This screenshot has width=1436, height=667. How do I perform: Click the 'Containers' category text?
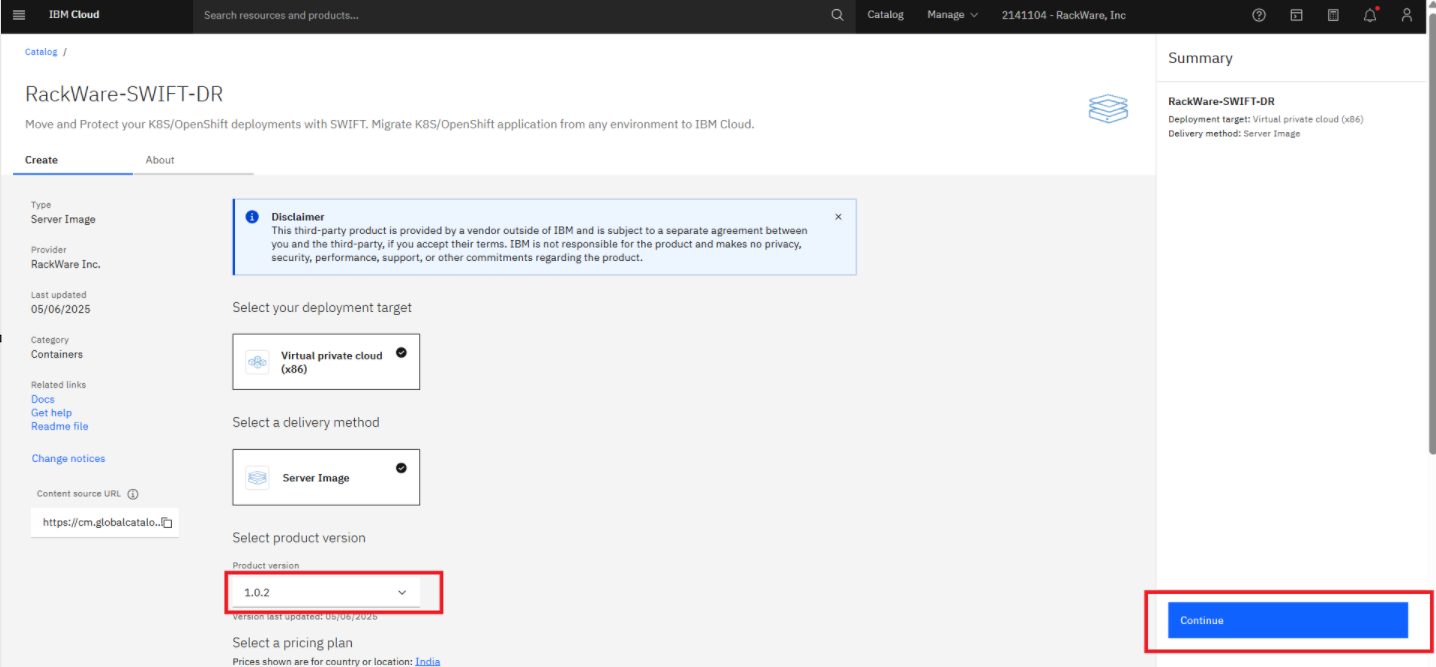(x=57, y=354)
